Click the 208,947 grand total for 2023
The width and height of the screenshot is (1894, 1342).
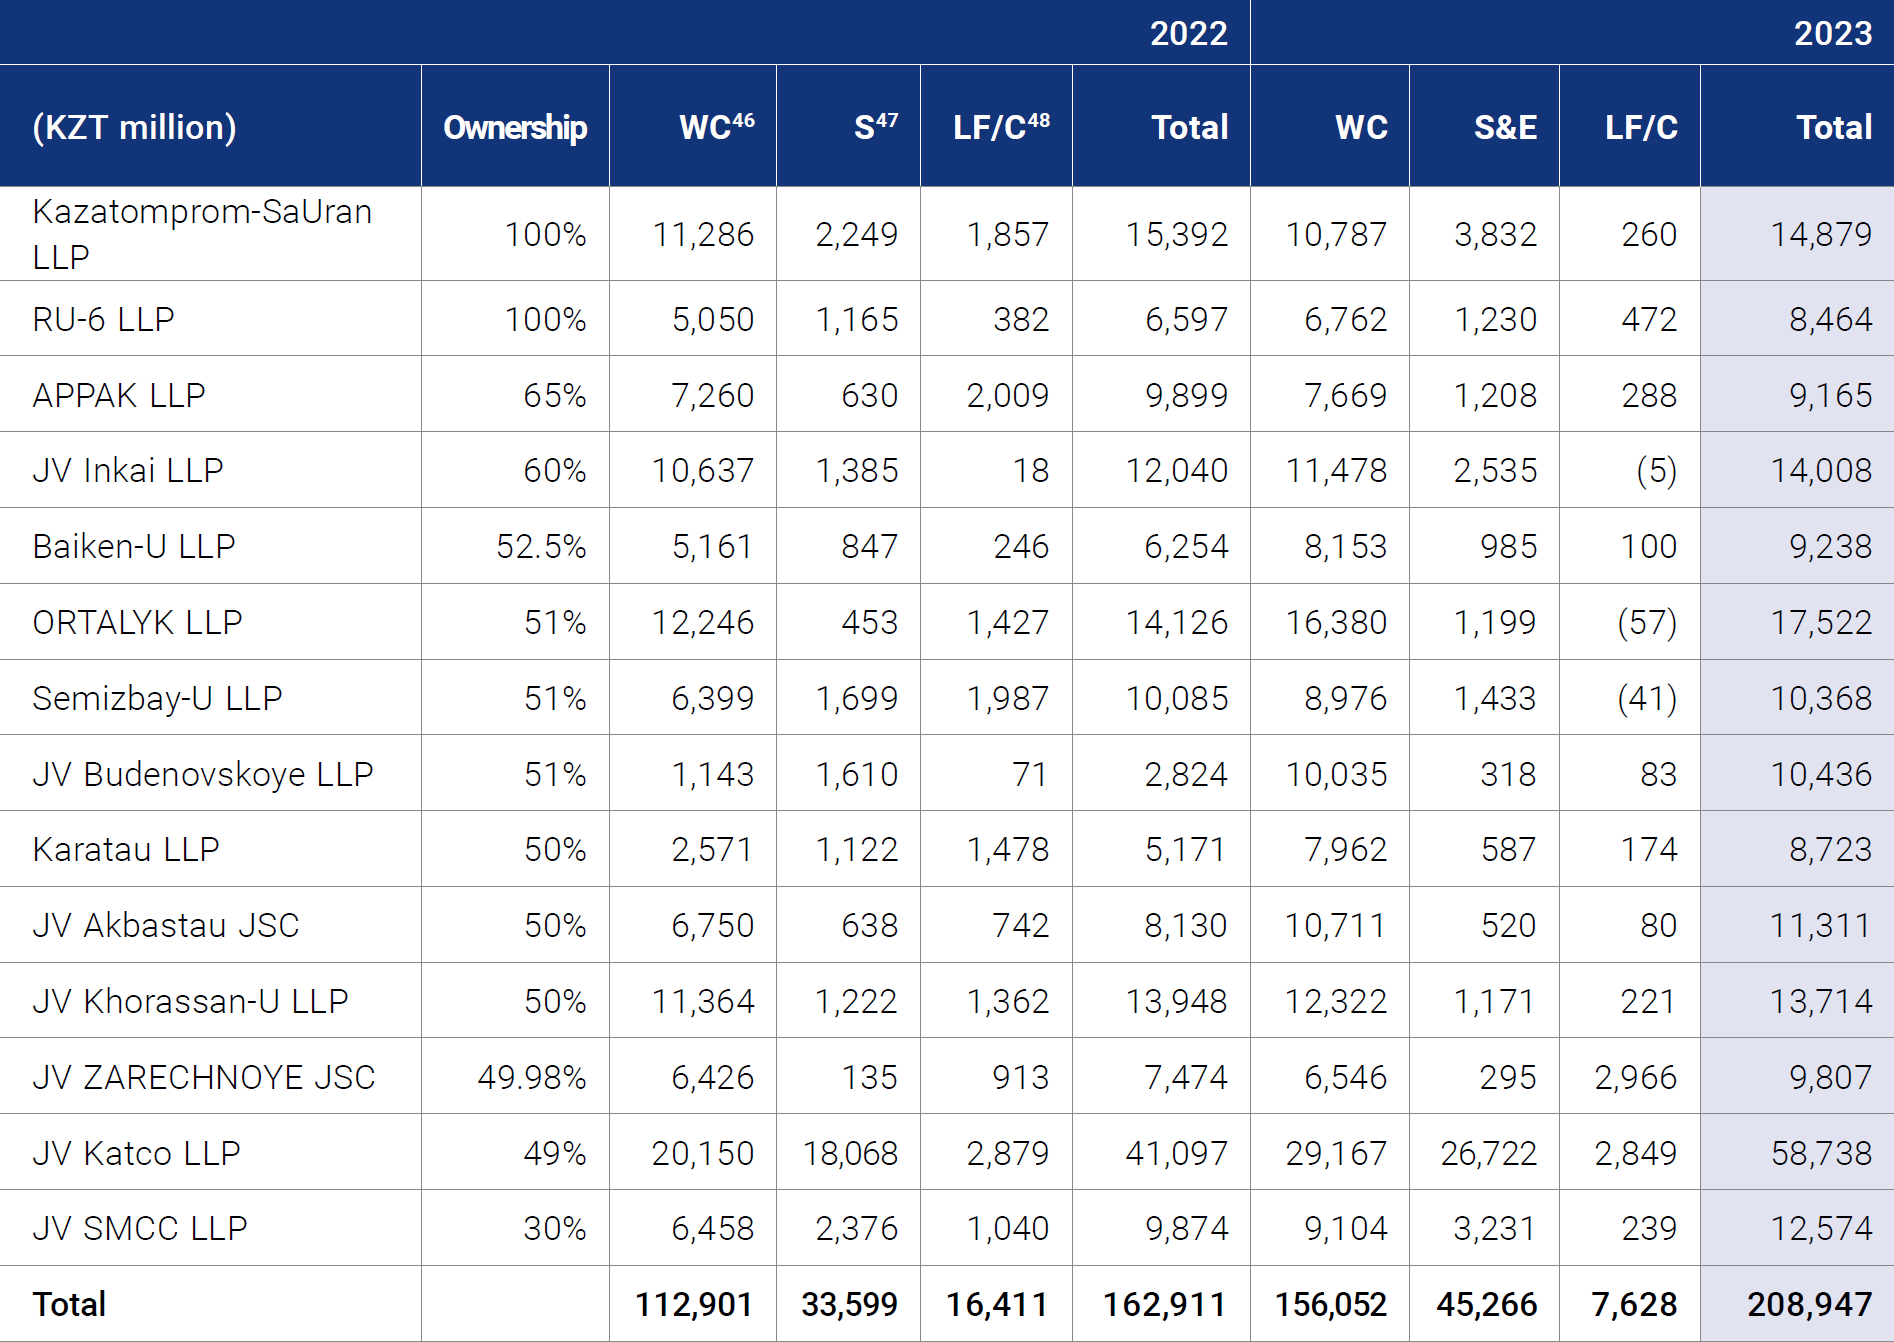(x=1810, y=1304)
